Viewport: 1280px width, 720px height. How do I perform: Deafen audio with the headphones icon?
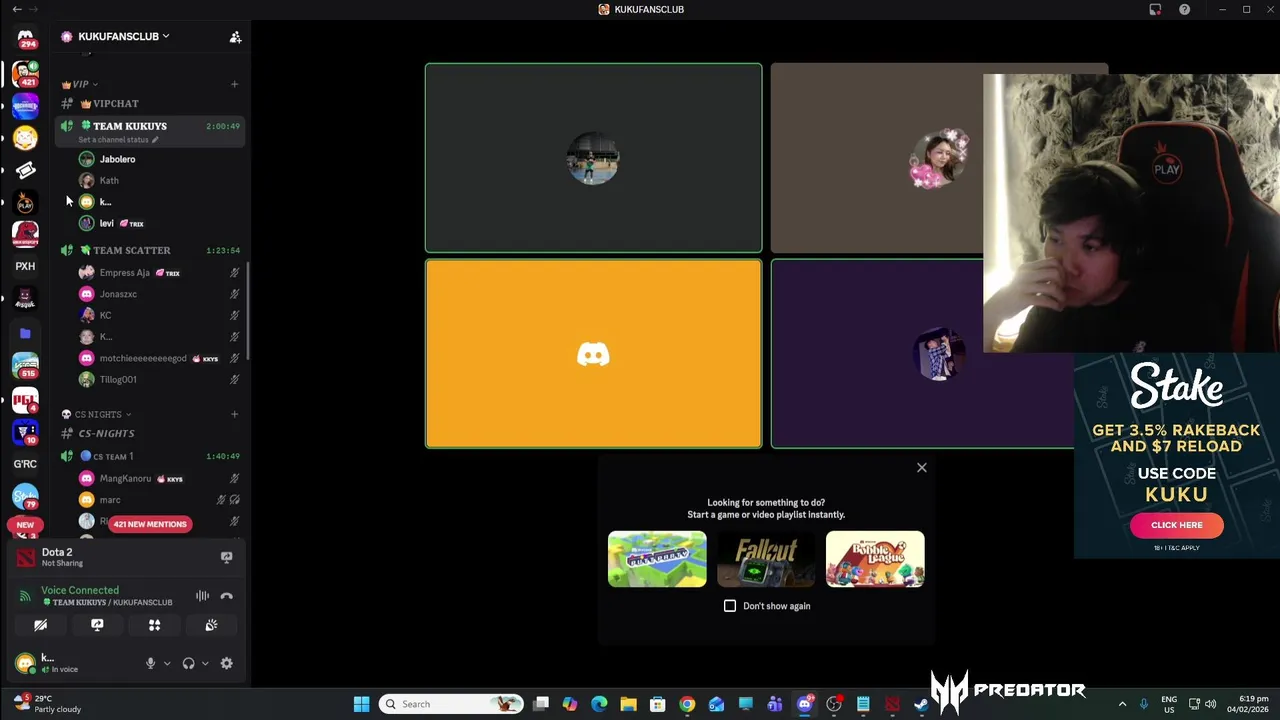click(x=188, y=663)
